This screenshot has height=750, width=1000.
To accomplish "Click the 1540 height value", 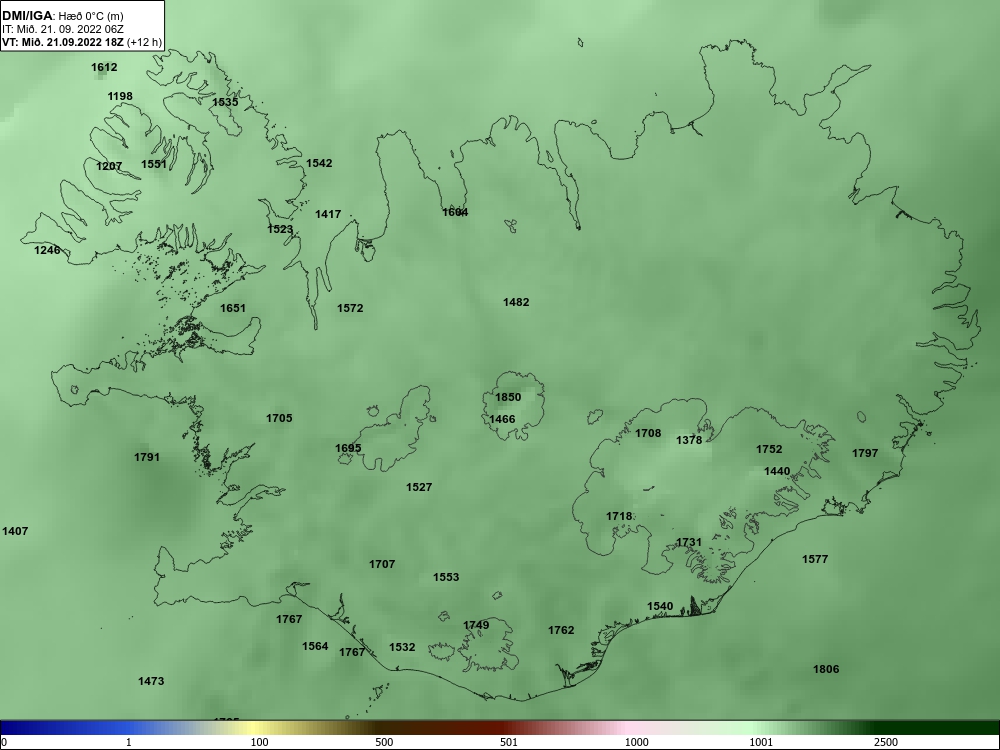I will tap(660, 607).
